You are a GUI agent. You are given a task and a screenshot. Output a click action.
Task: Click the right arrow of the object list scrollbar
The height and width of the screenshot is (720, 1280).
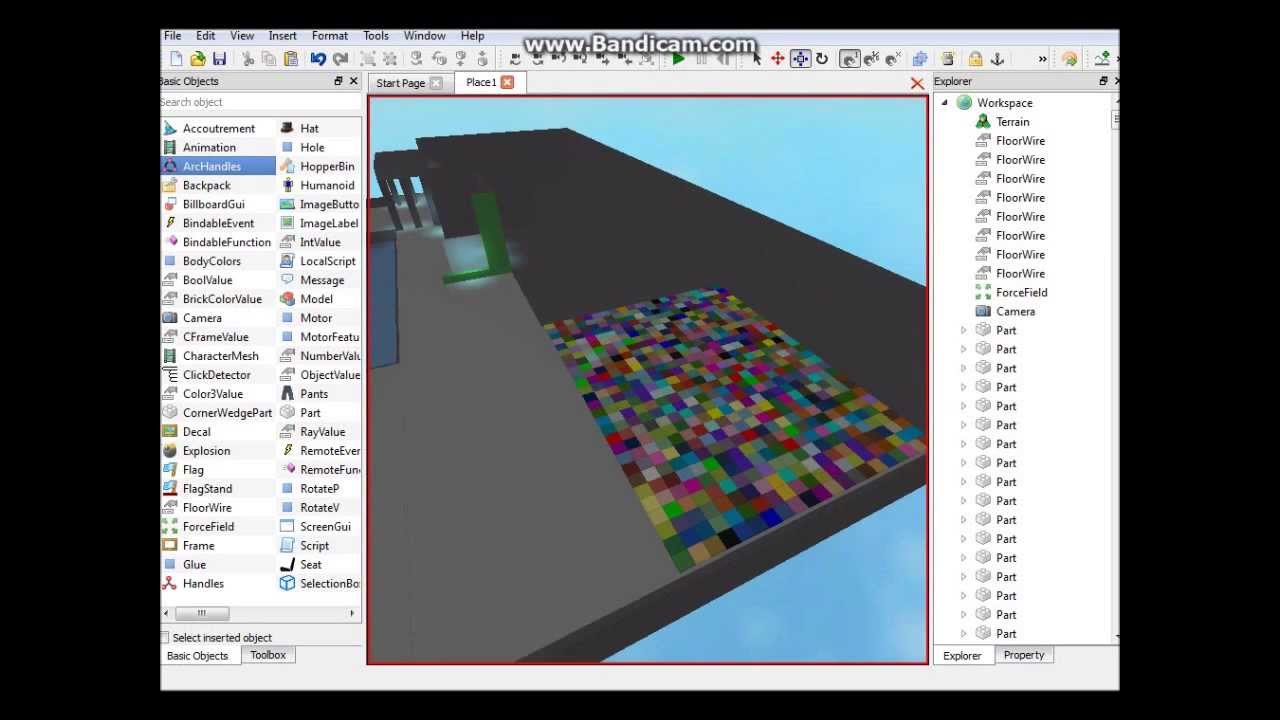coord(352,613)
